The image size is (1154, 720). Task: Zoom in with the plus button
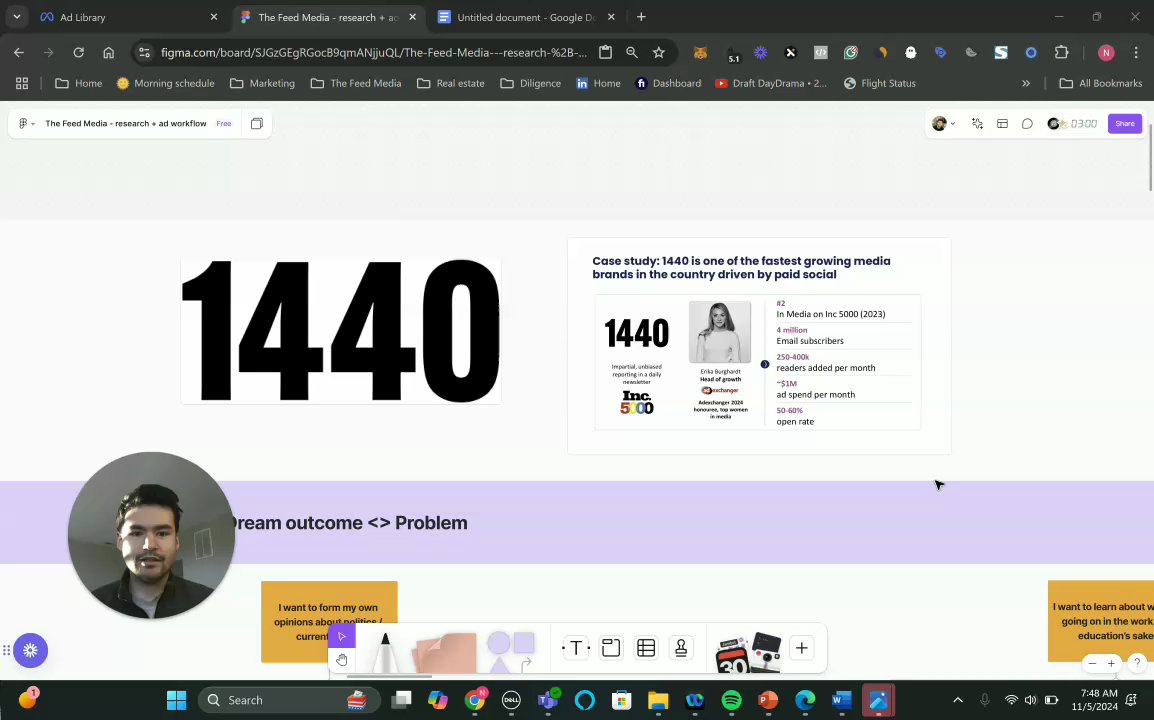[x=1111, y=663]
